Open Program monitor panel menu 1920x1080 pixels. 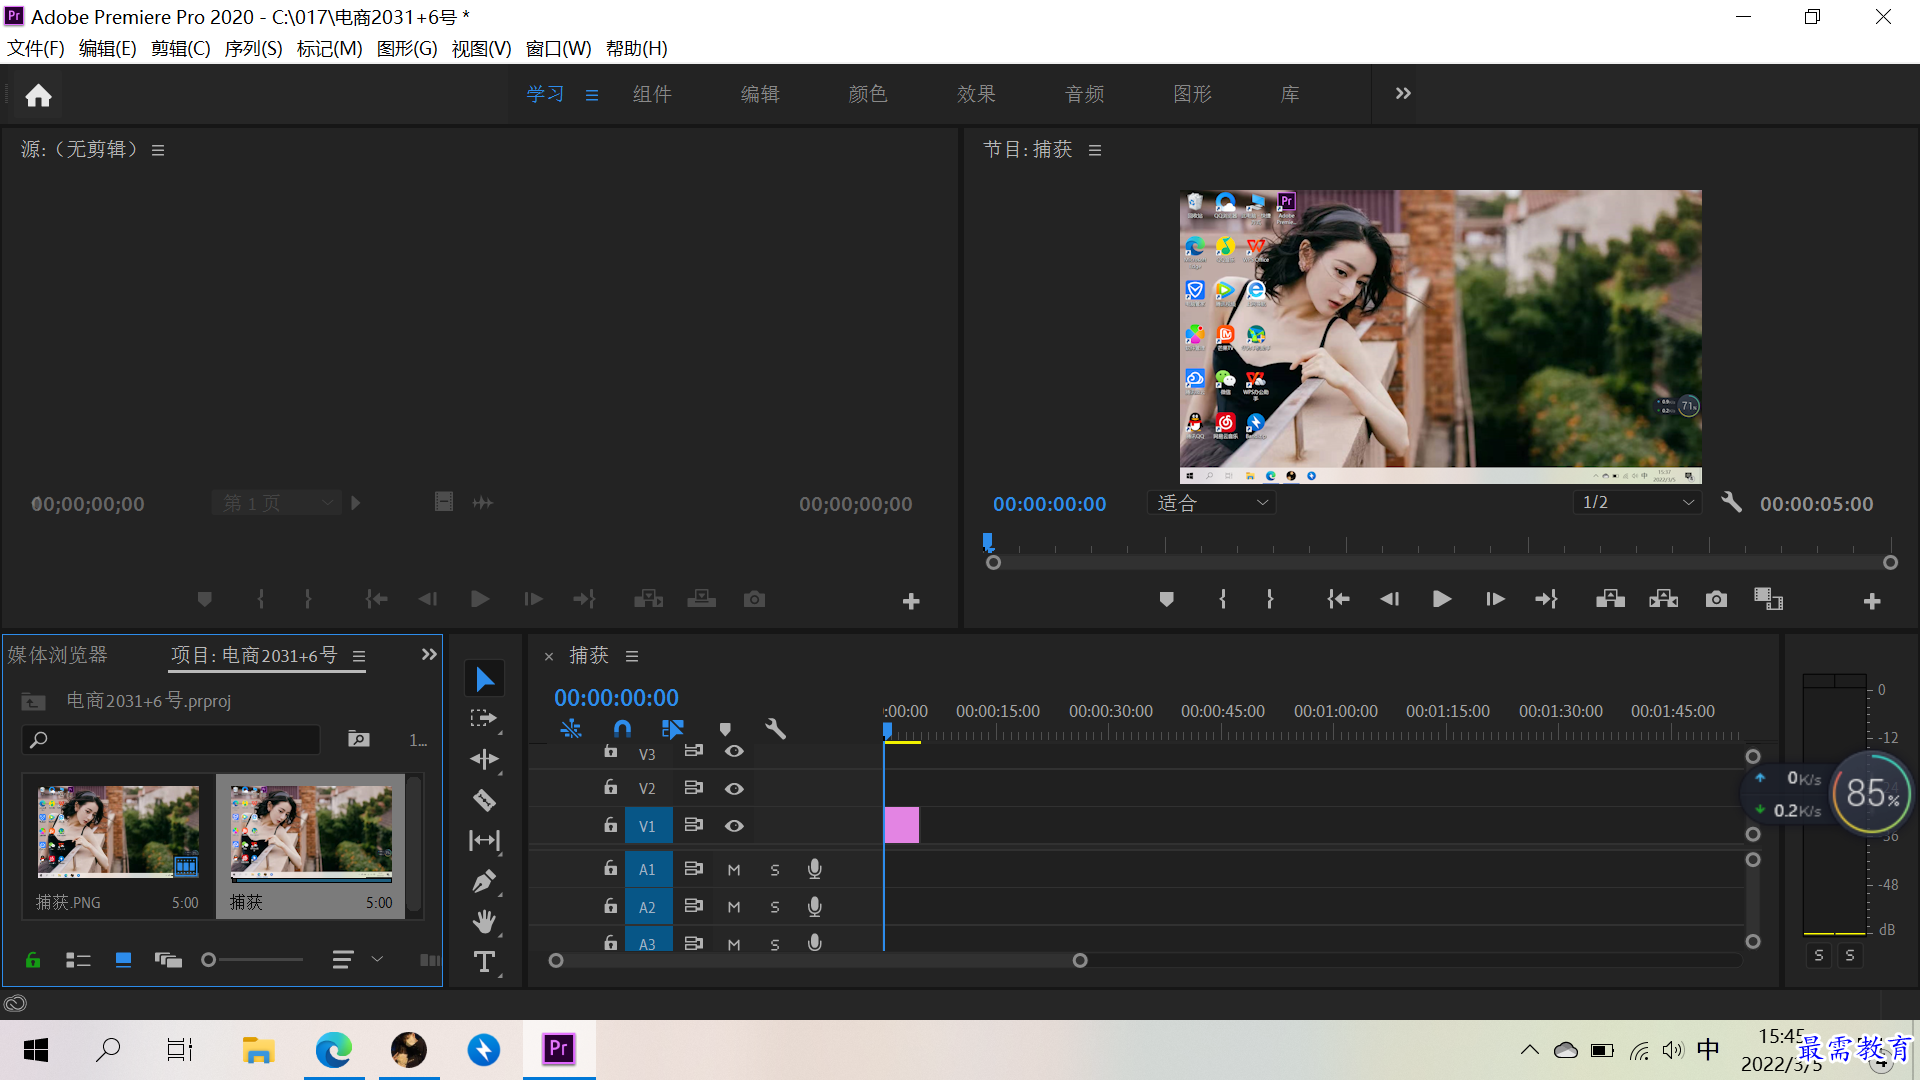click(1095, 150)
